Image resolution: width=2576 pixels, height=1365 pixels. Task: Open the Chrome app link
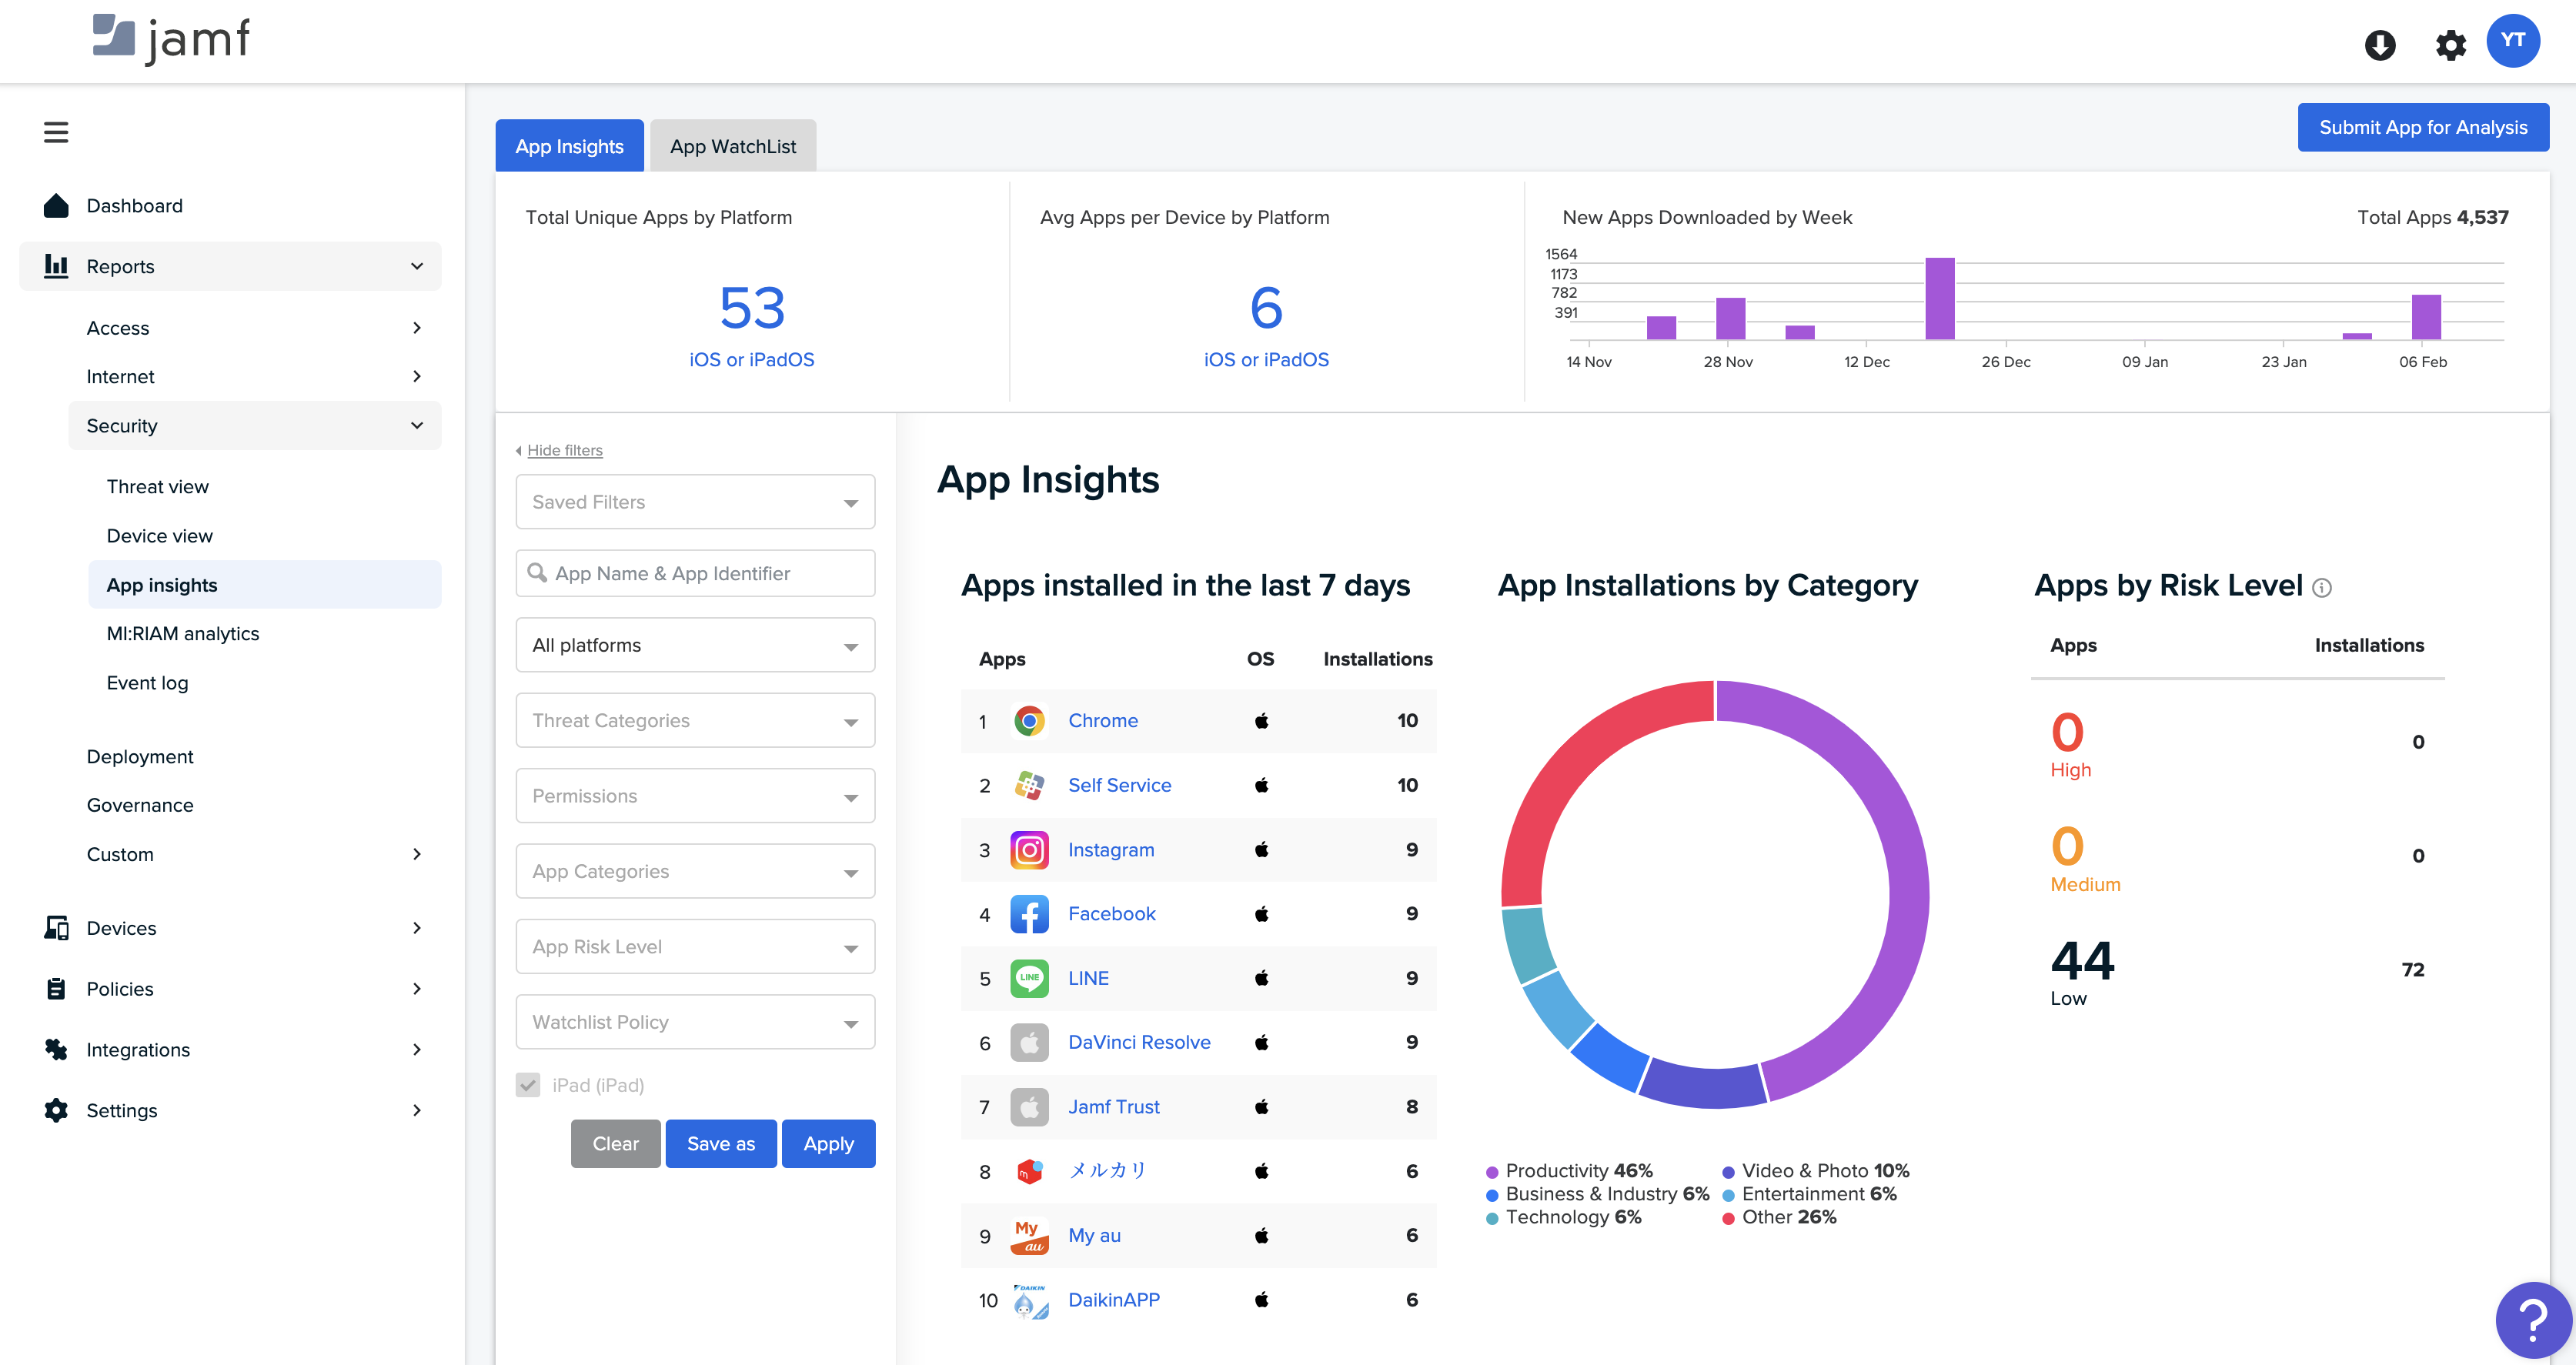[x=1103, y=721]
